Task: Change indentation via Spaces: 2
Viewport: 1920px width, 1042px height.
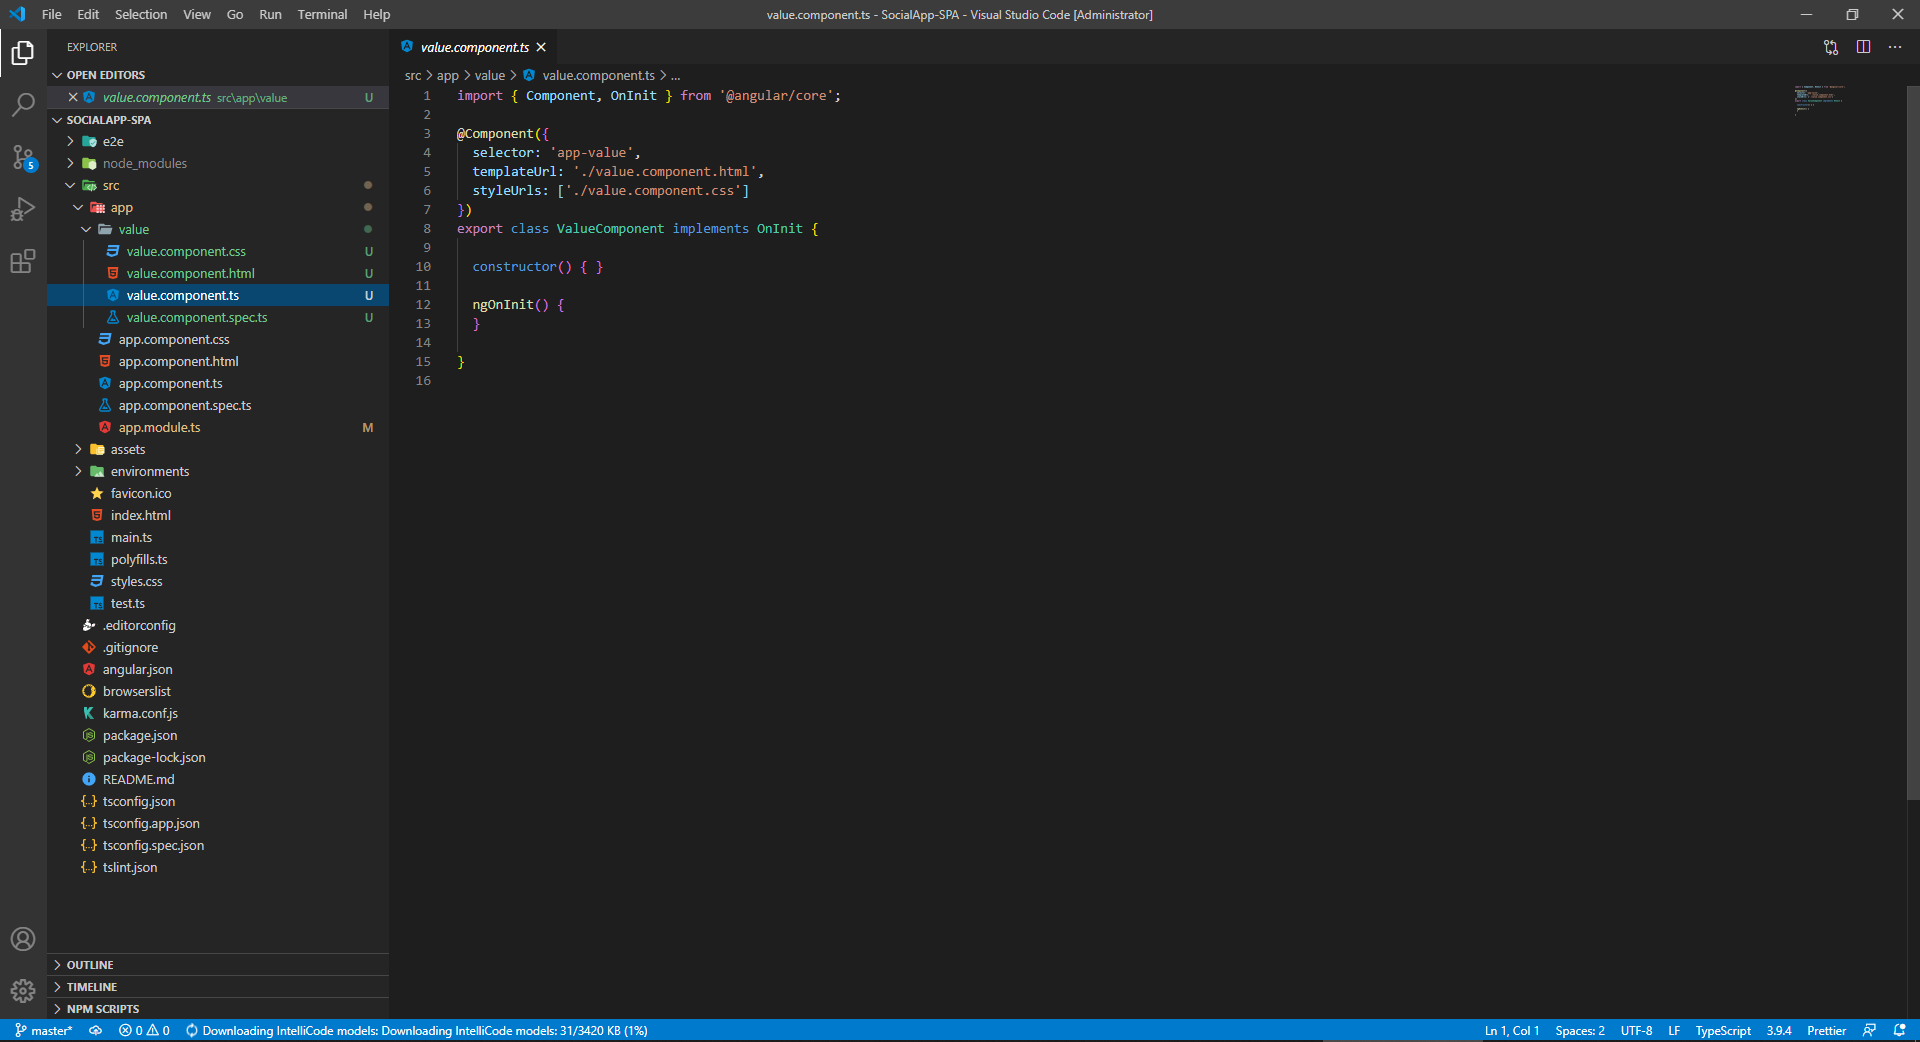Action: 1580,1030
